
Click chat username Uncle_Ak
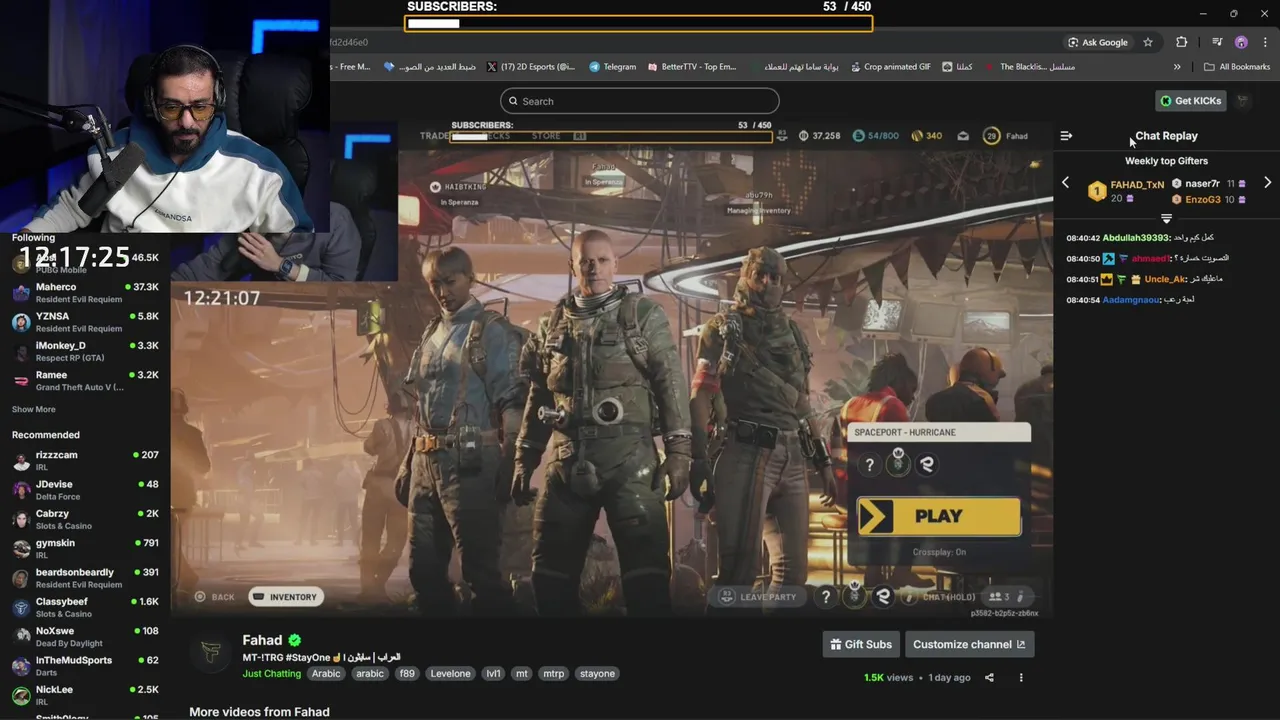tap(1164, 279)
